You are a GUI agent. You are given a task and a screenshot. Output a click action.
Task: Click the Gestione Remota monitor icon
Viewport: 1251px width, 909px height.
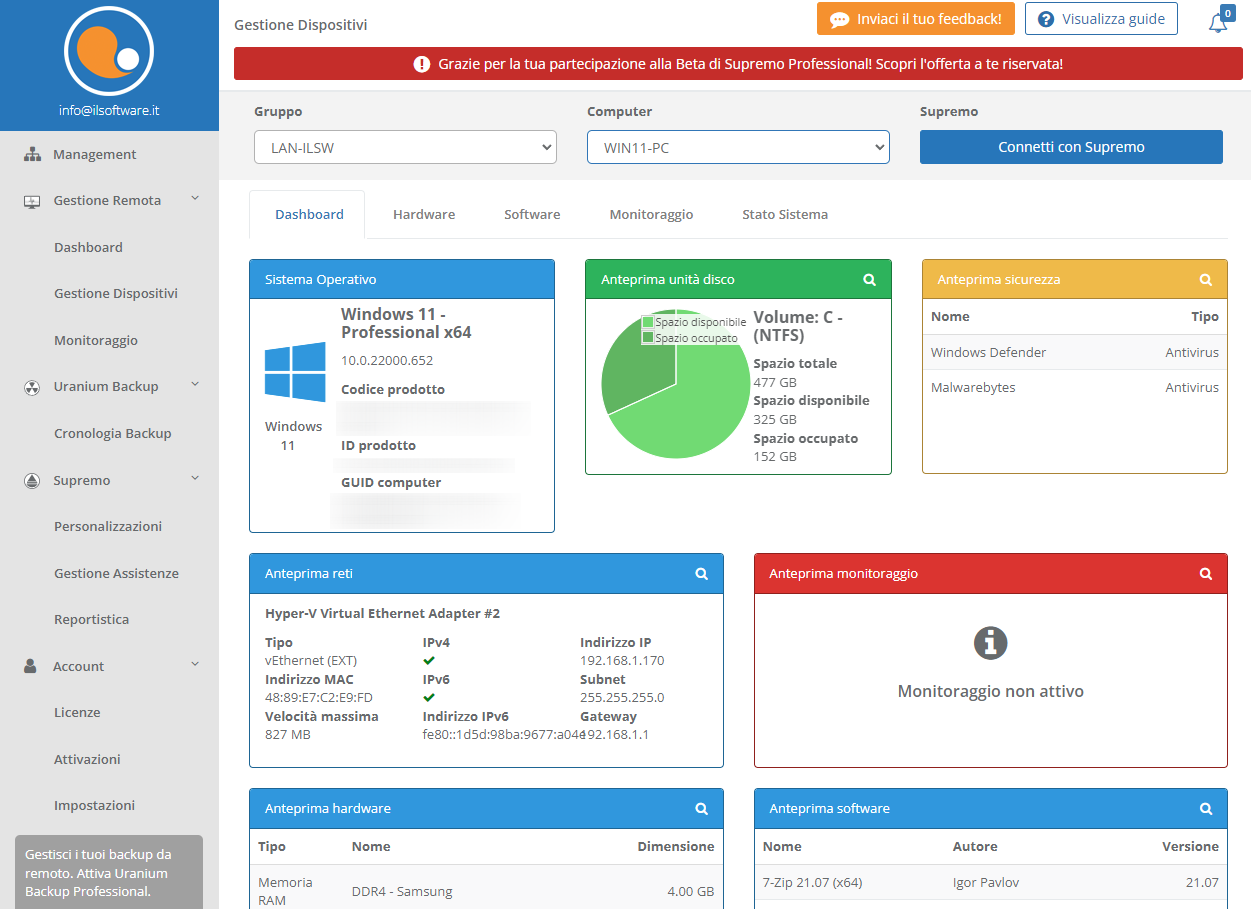[32, 201]
